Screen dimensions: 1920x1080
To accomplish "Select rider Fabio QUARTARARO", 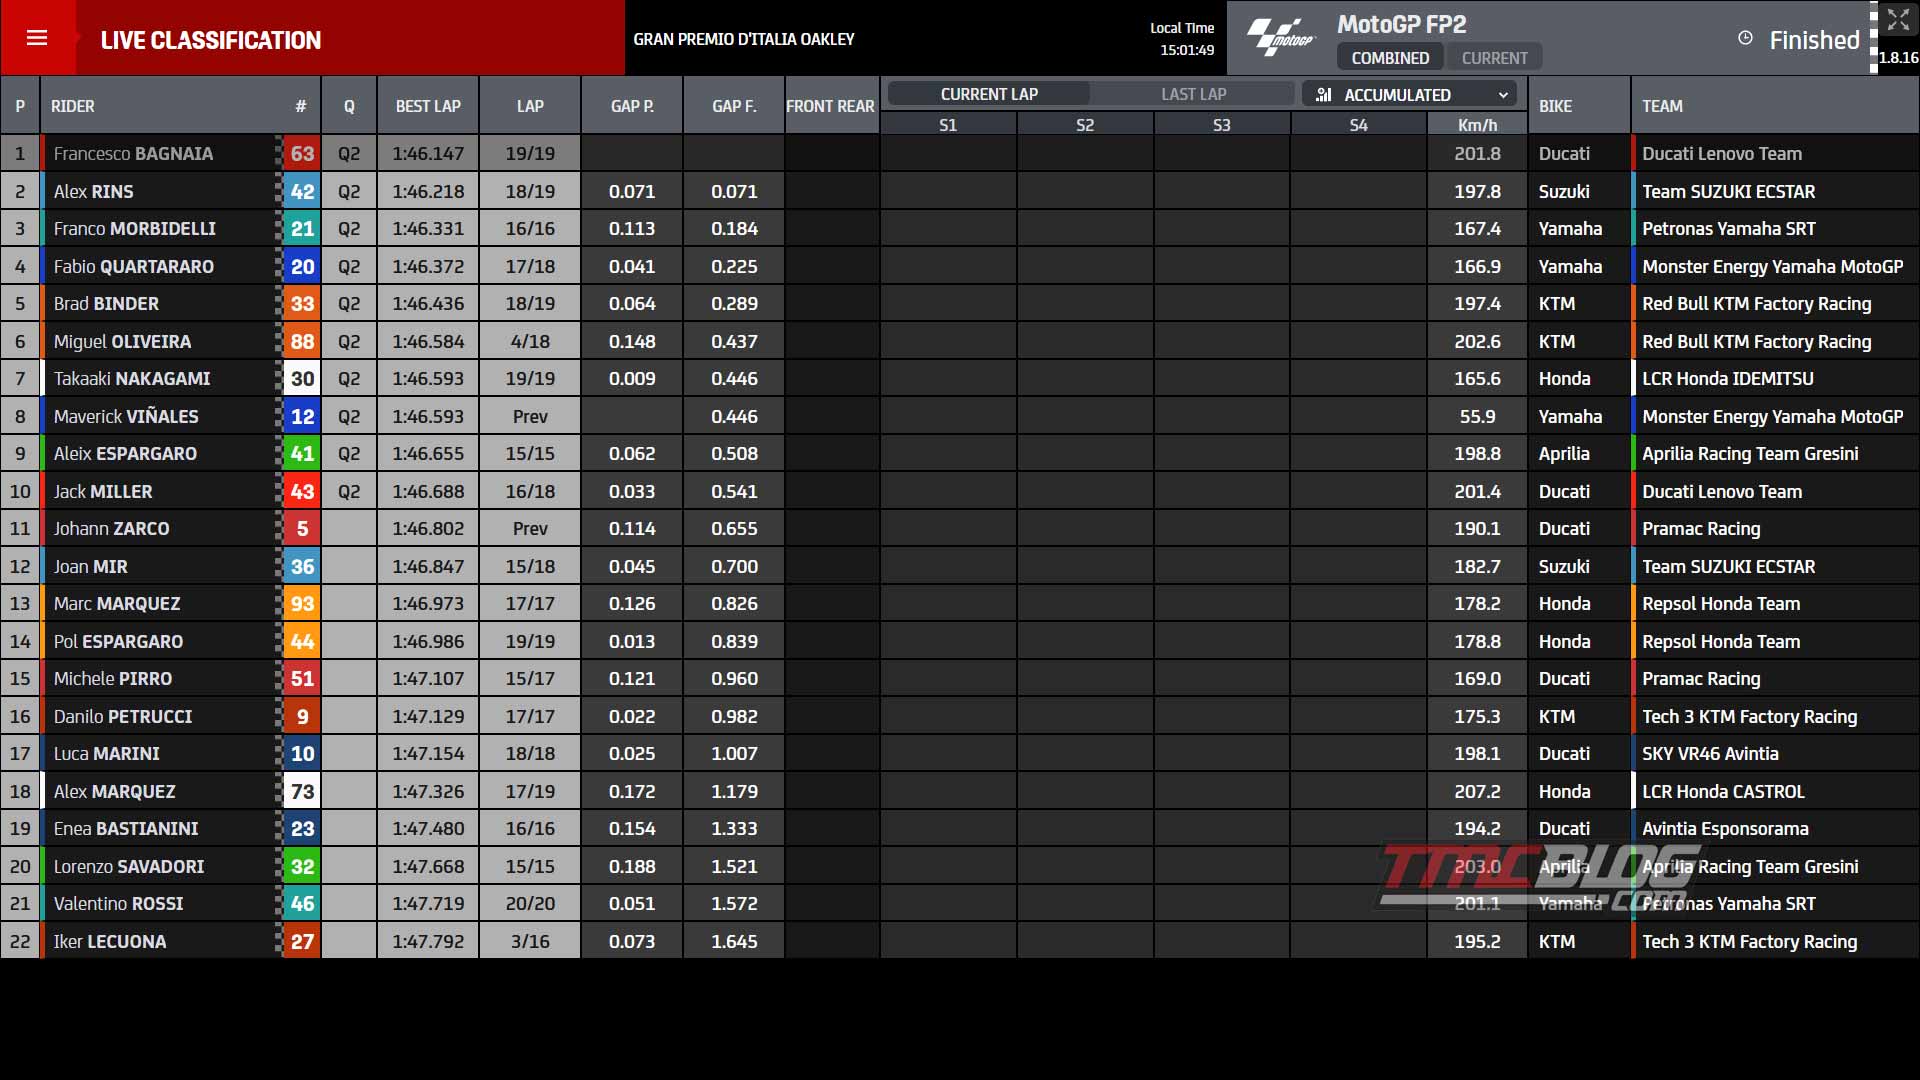I will (x=133, y=267).
